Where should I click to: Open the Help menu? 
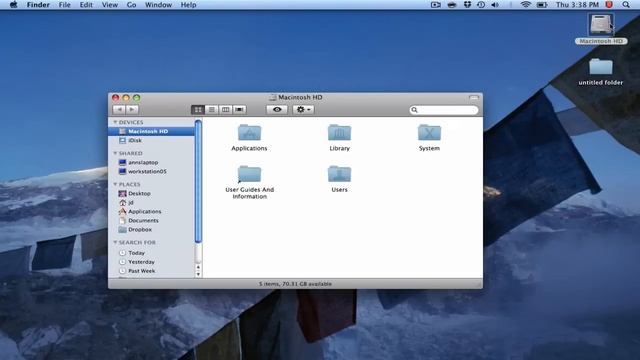(188, 5)
